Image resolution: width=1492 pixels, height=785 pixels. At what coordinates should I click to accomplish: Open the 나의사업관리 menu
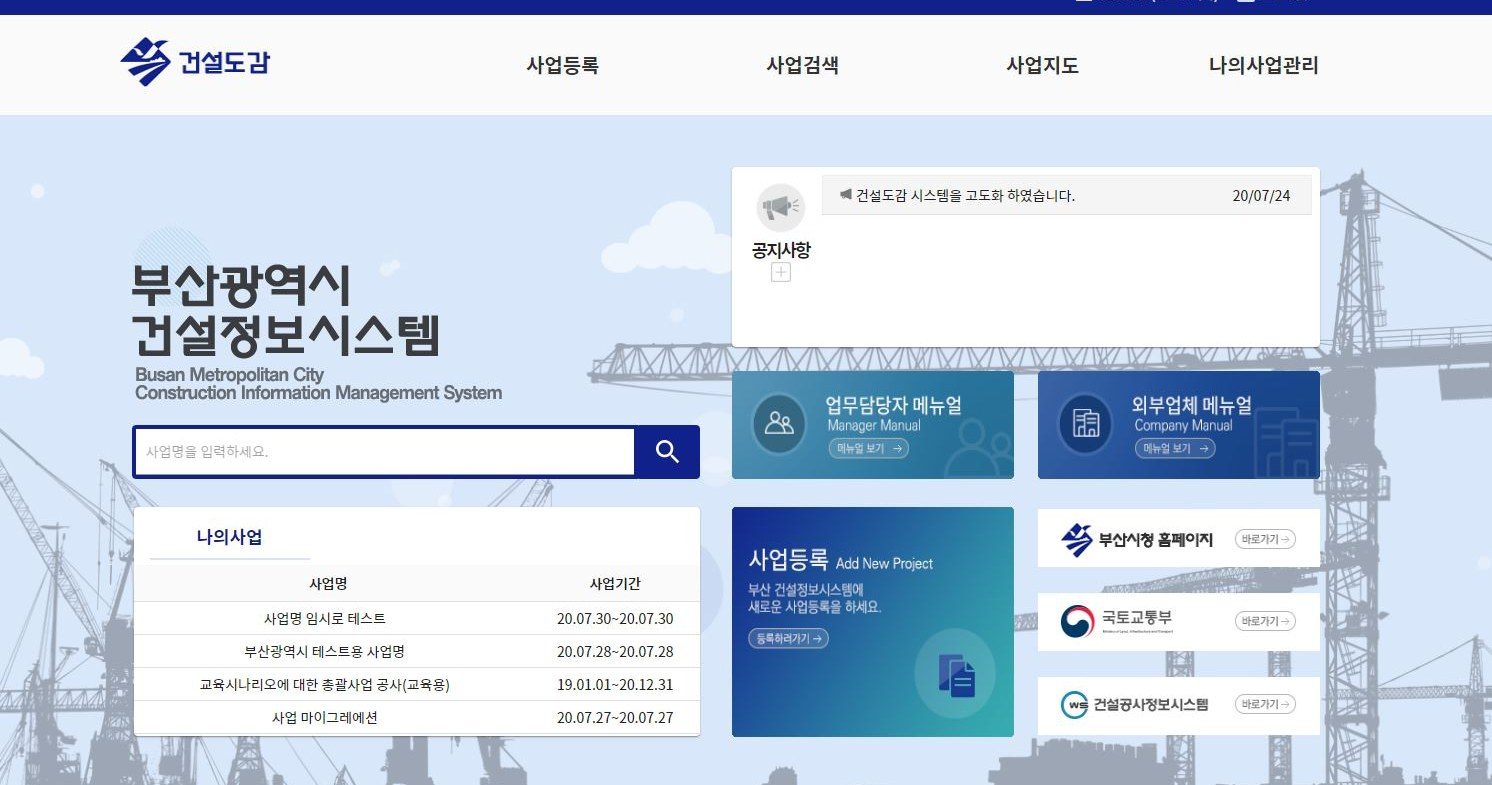point(1263,66)
